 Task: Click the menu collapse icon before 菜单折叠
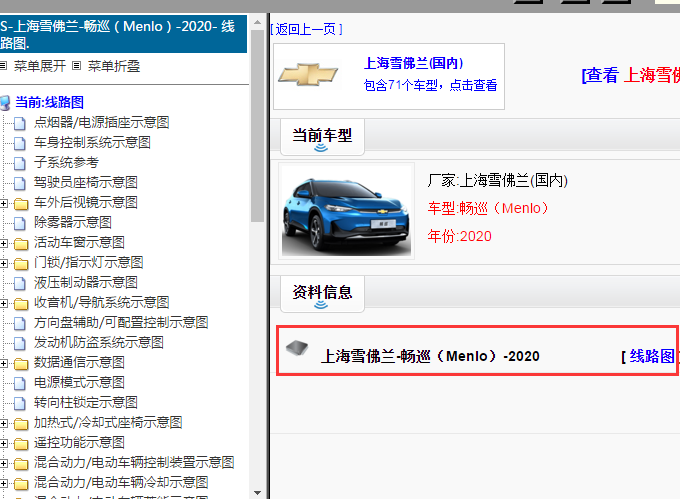[77, 66]
